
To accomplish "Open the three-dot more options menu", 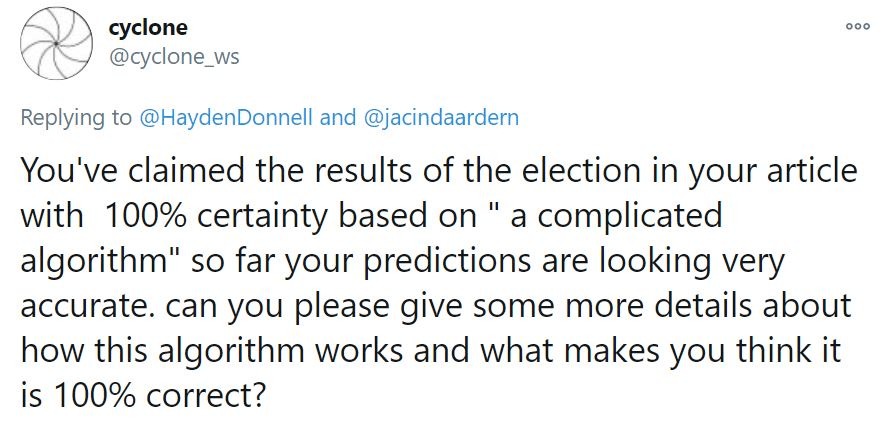I will [x=859, y=28].
